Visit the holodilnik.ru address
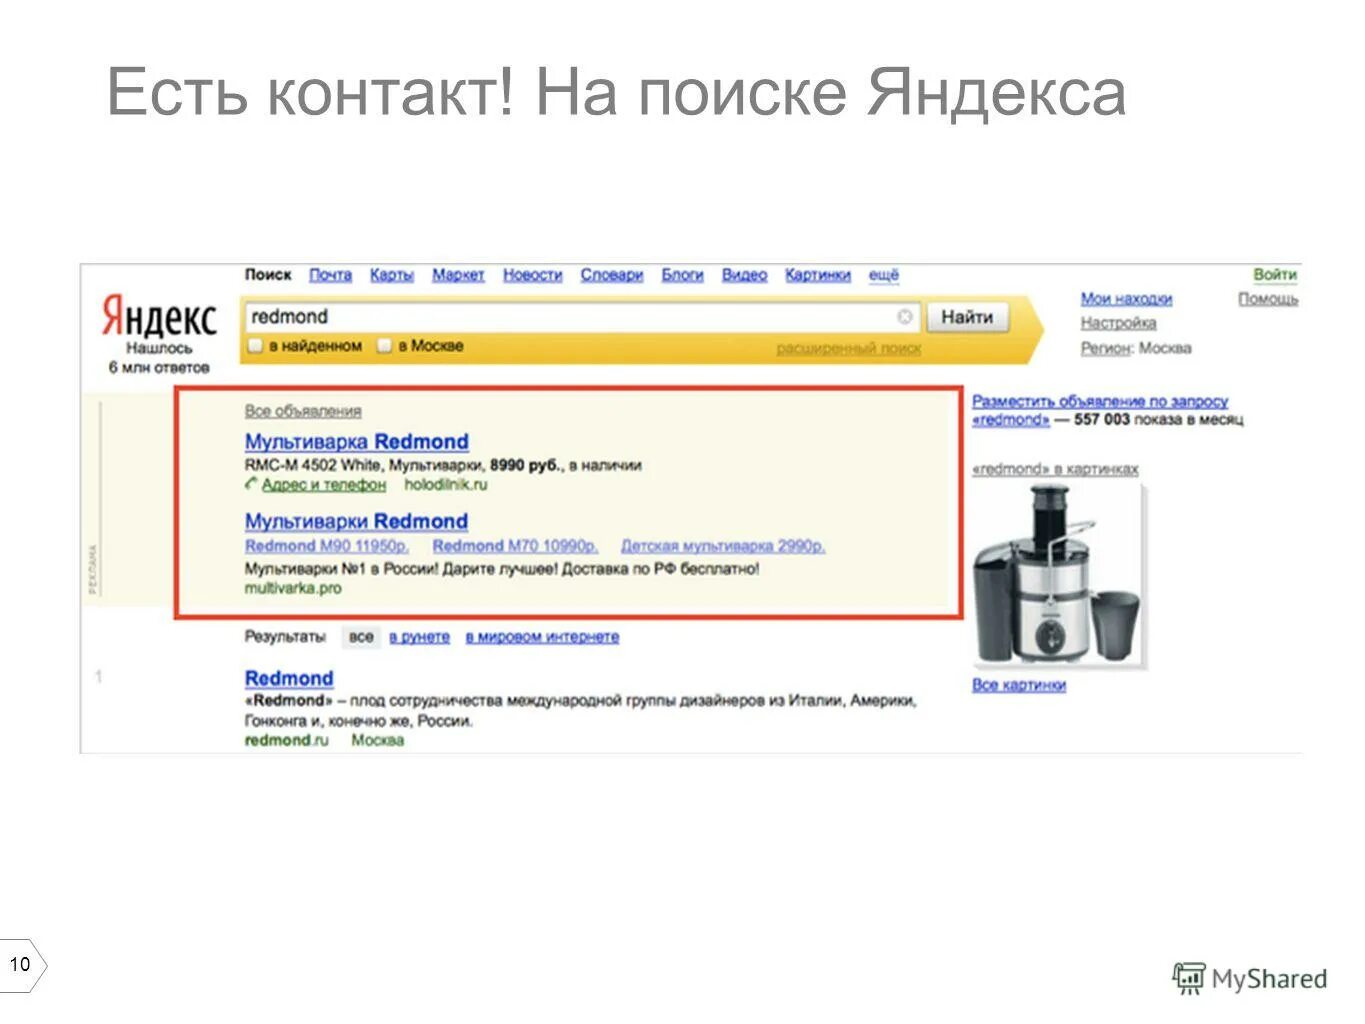 [x=445, y=484]
